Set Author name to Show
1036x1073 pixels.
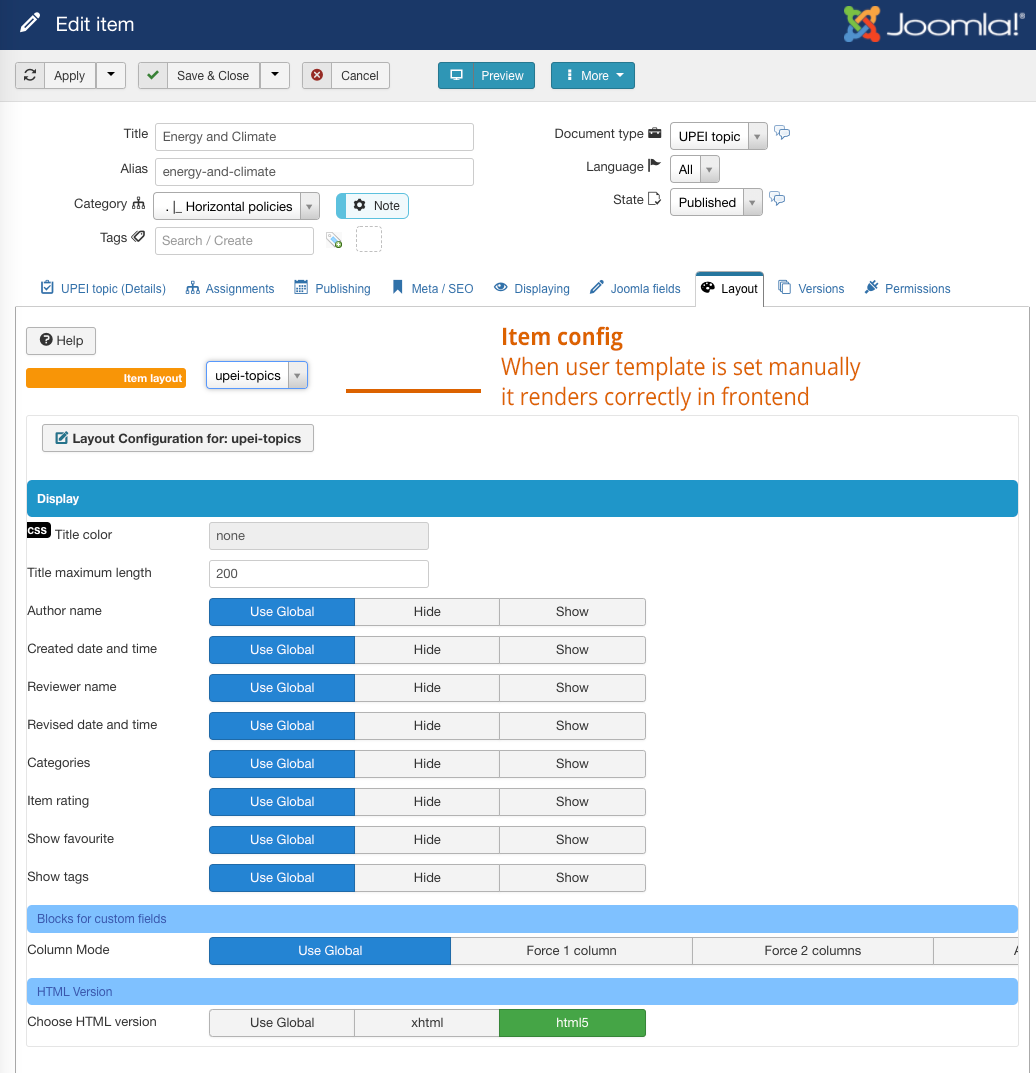coord(572,612)
